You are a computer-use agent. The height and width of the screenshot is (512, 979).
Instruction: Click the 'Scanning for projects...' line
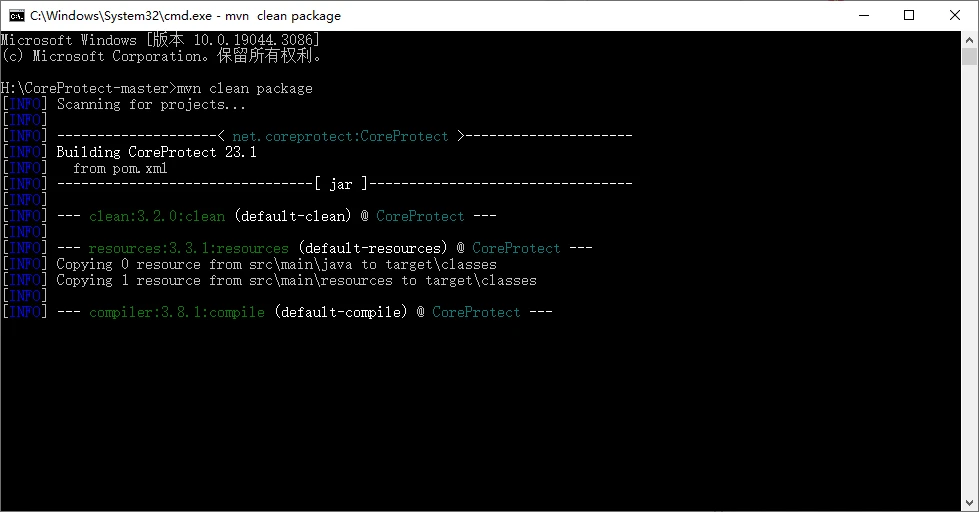tap(151, 104)
